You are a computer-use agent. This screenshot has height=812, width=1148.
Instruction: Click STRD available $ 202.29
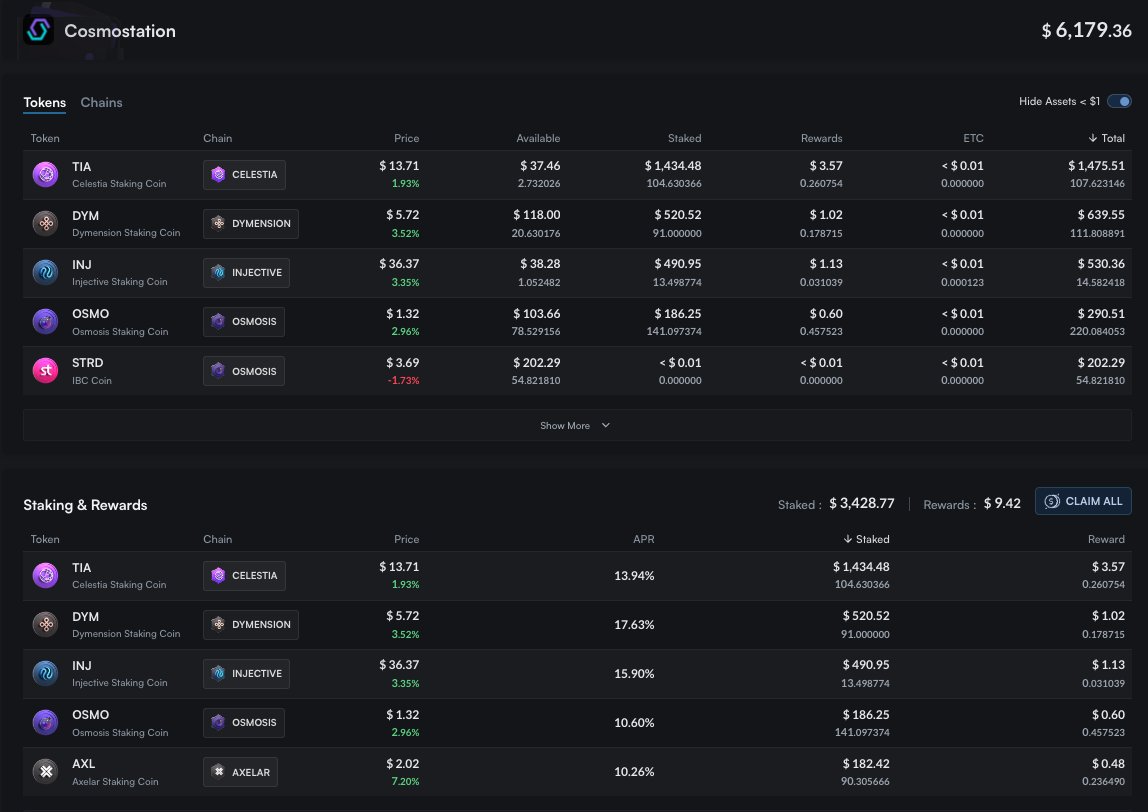click(x=537, y=362)
